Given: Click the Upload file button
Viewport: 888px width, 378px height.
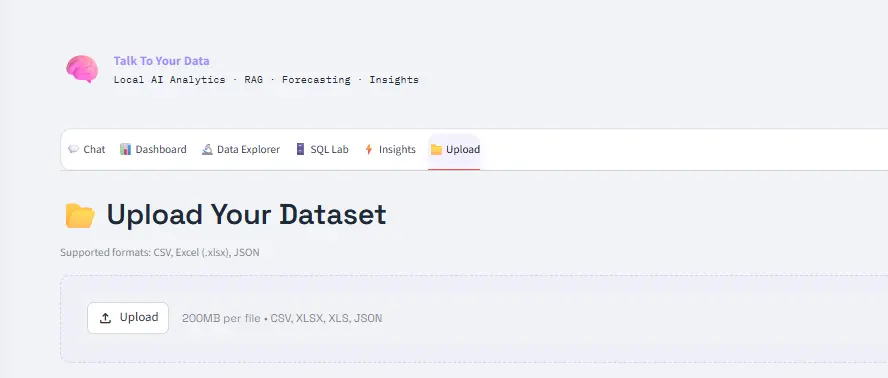Looking at the screenshot, I should tap(128, 318).
